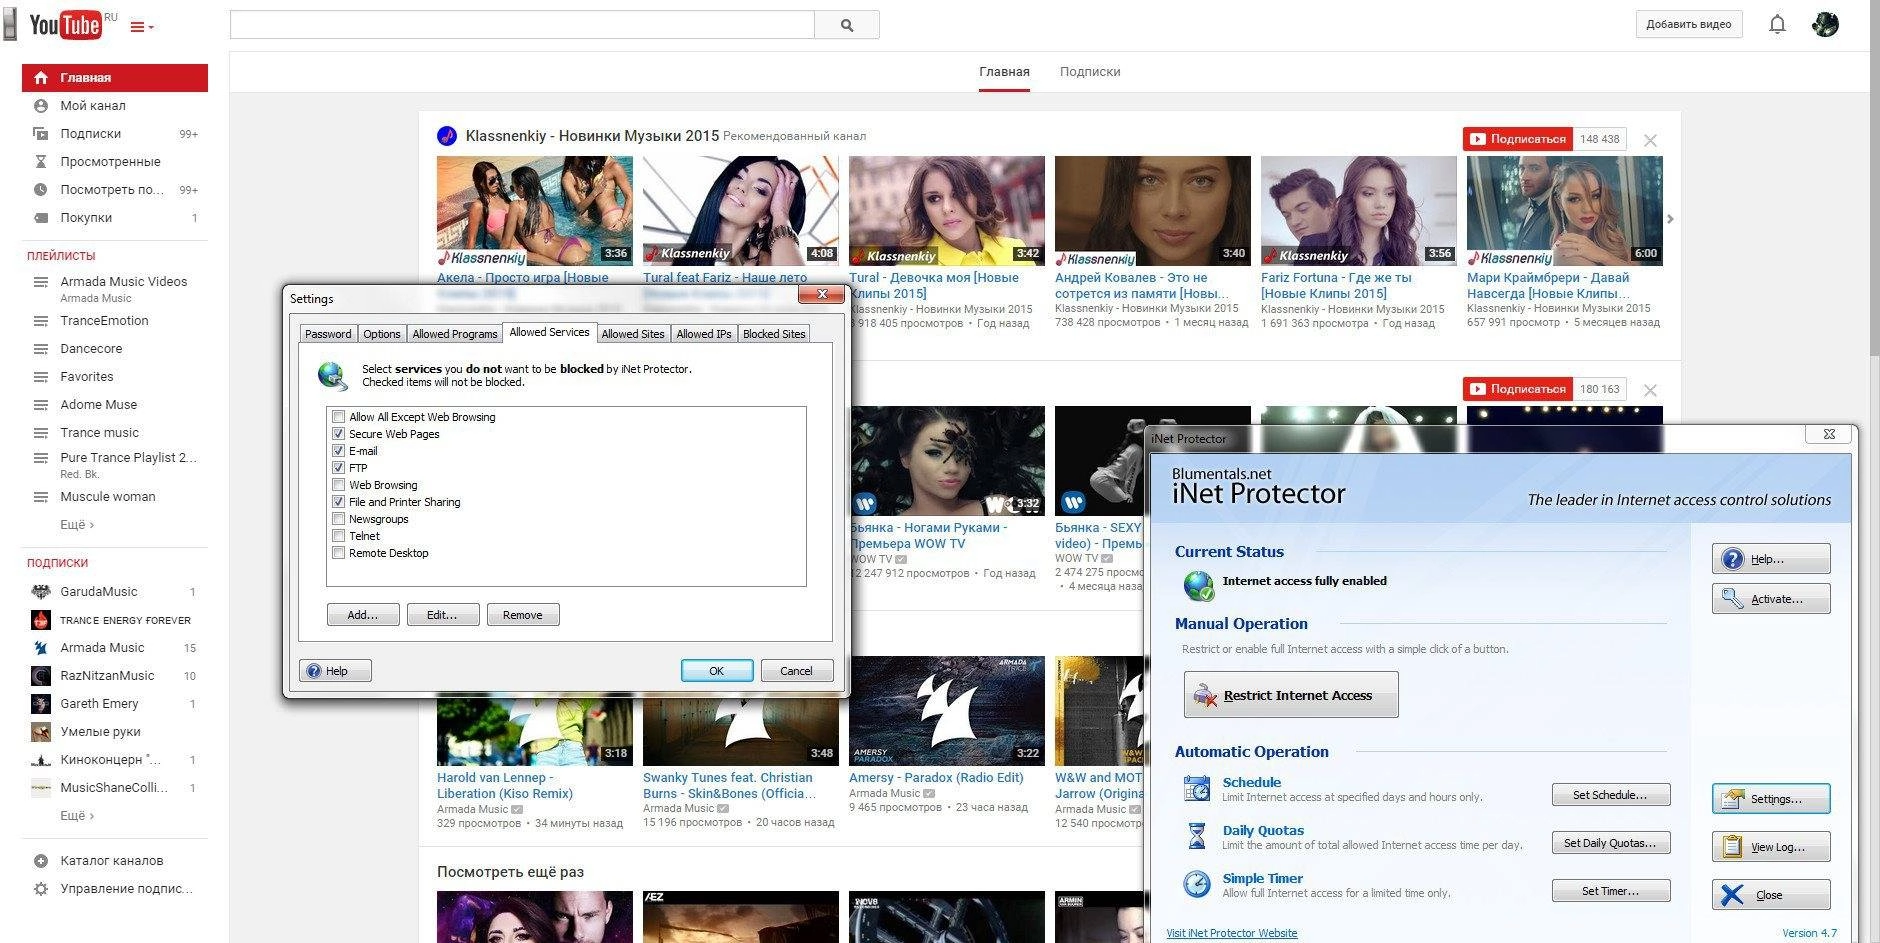
Task: Expand playlists with Ещё under Muscule woman
Action: [x=77, y=524]
